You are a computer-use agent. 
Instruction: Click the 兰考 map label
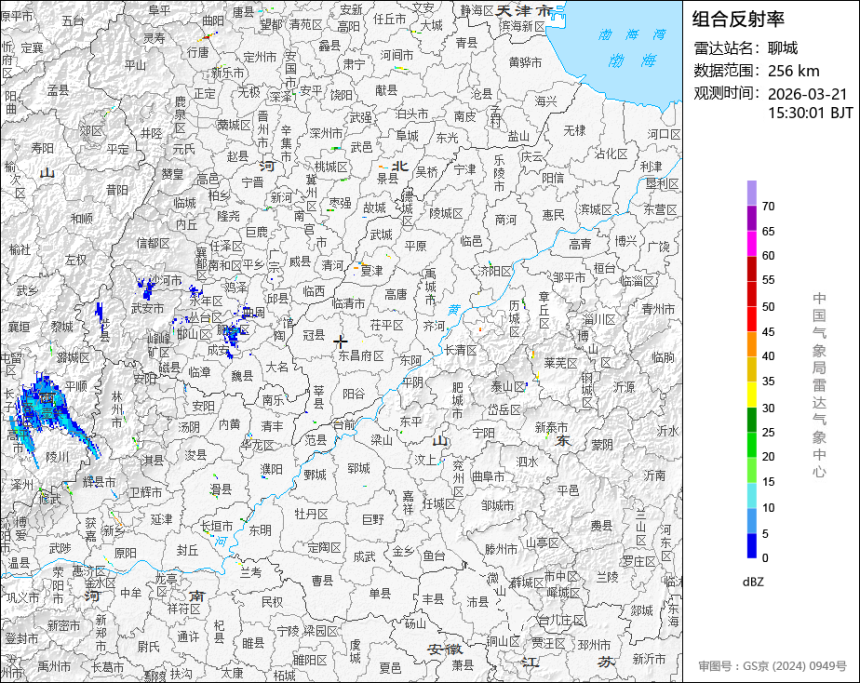coord(251,572)
